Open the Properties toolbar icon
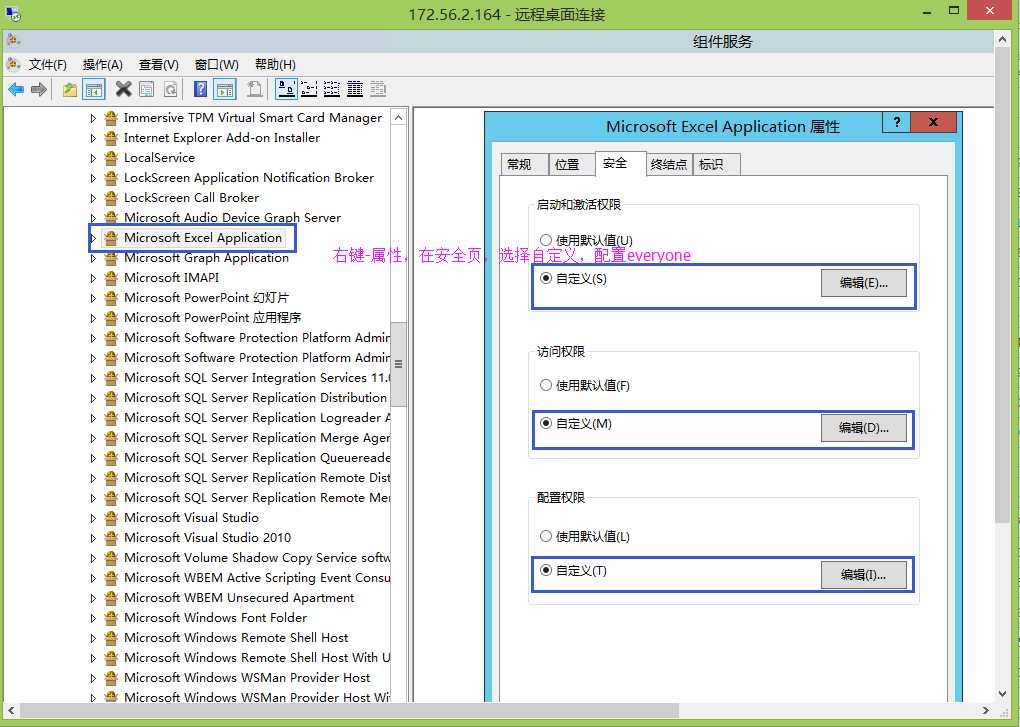This screenshot has height=727, width=1020. coord(147,89)
